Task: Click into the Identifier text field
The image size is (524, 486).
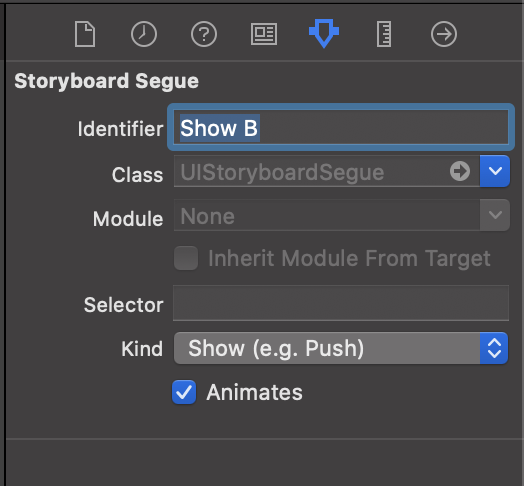Action: pyautogui.click(x=341, y=127)
